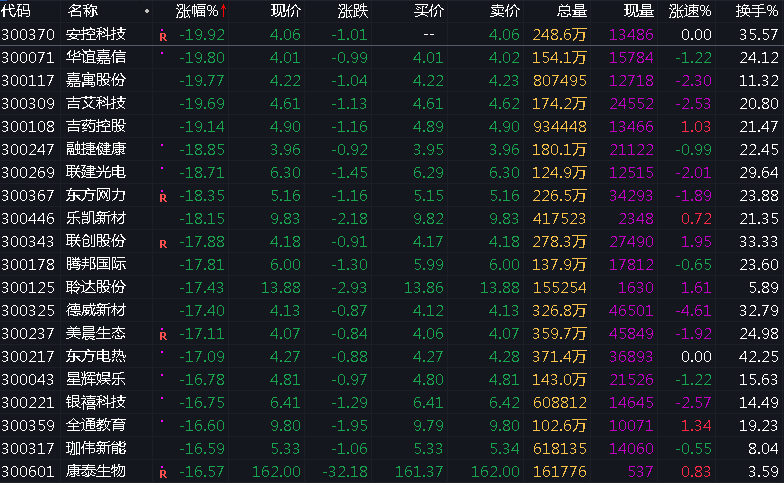Click the sort arrow beside 涨幅%
The width and height of the screenshot is (784, 483).
click(x=224, y=10)
